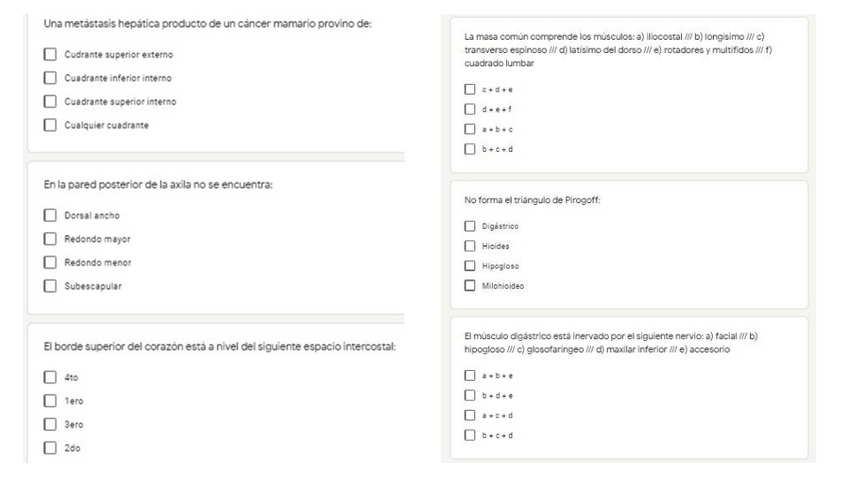
Task: Select 'Redondo mayor' checkbox
Action: (50, 239)
